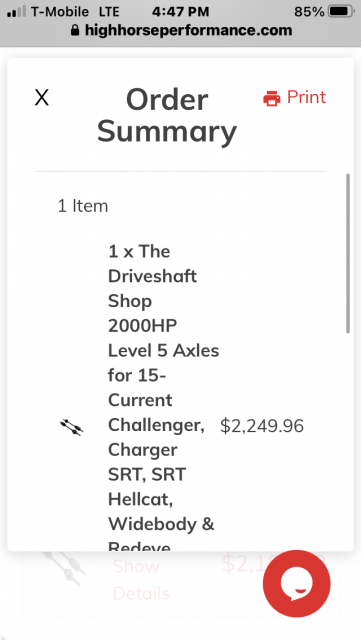Tap the cellular signal bars icon
Viewport: 361px width, 640px height.
(17, 11)
